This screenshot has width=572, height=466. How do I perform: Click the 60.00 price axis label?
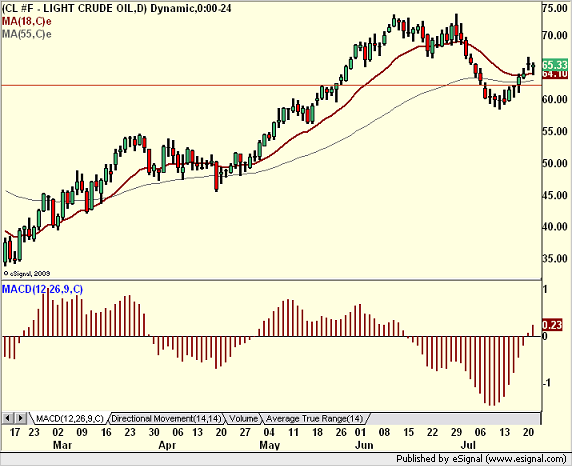554,99
